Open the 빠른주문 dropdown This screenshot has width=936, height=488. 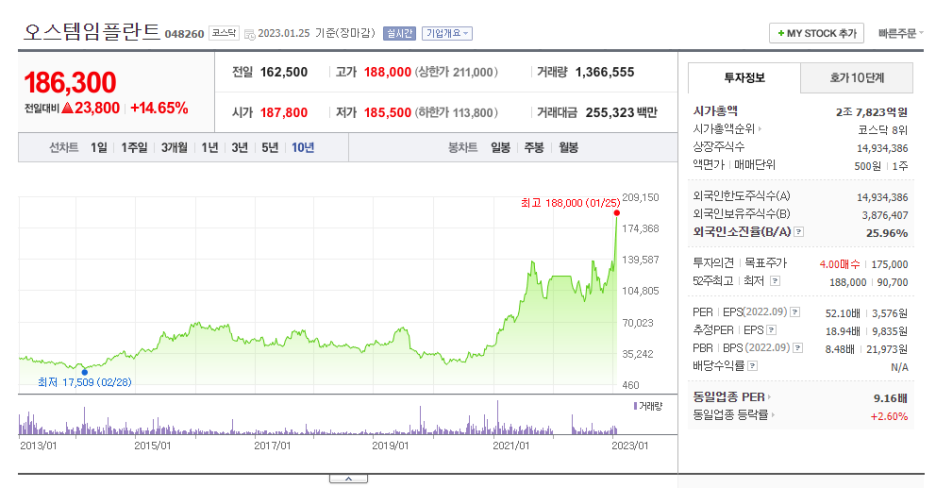(x=901, y=33)
